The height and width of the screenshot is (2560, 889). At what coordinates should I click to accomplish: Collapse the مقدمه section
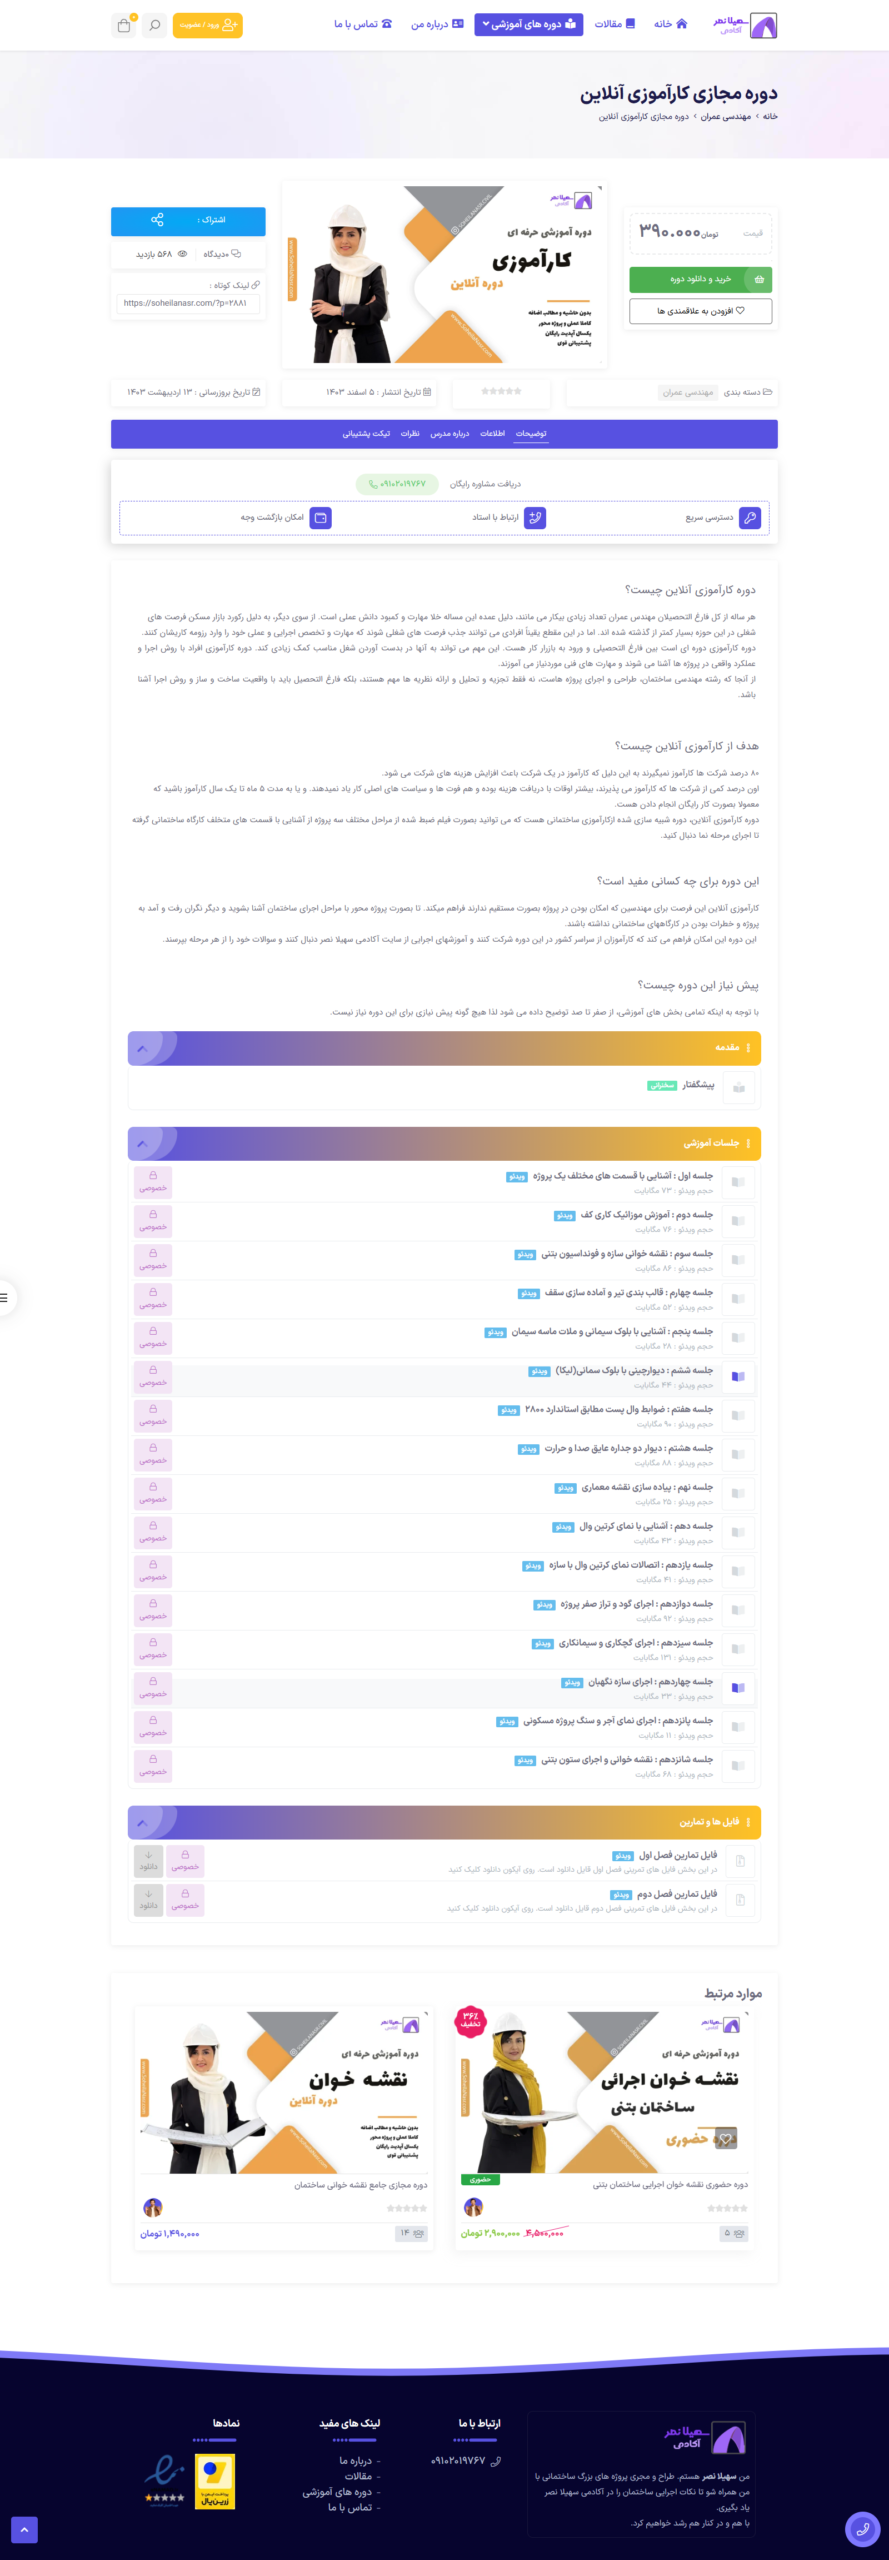tap(142, 1048)
